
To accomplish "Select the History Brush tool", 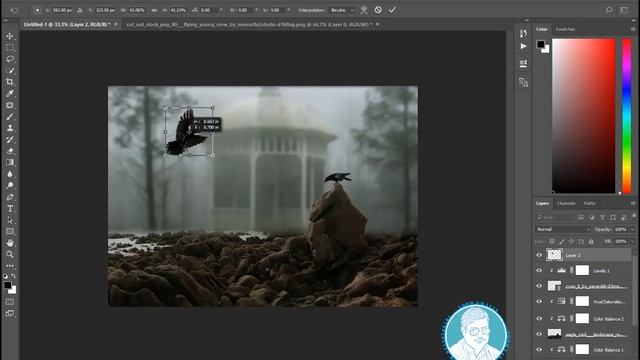I will pos(10,140).
